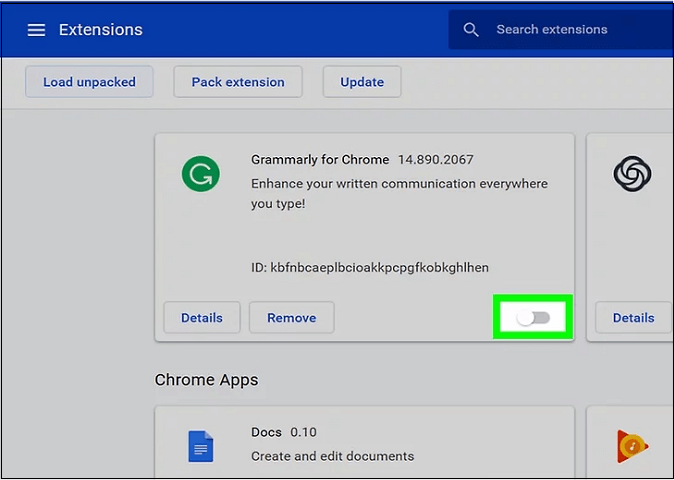This screenshot has height=480, width=674.
Task: Click the blue Docs app icon
Action: 201,445
